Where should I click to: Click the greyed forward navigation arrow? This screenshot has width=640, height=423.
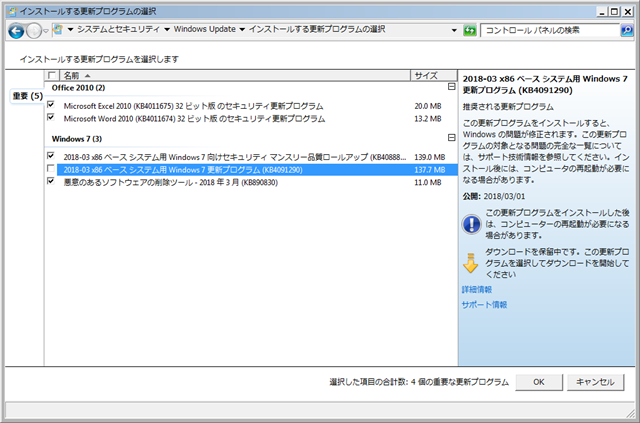(34, 31)
